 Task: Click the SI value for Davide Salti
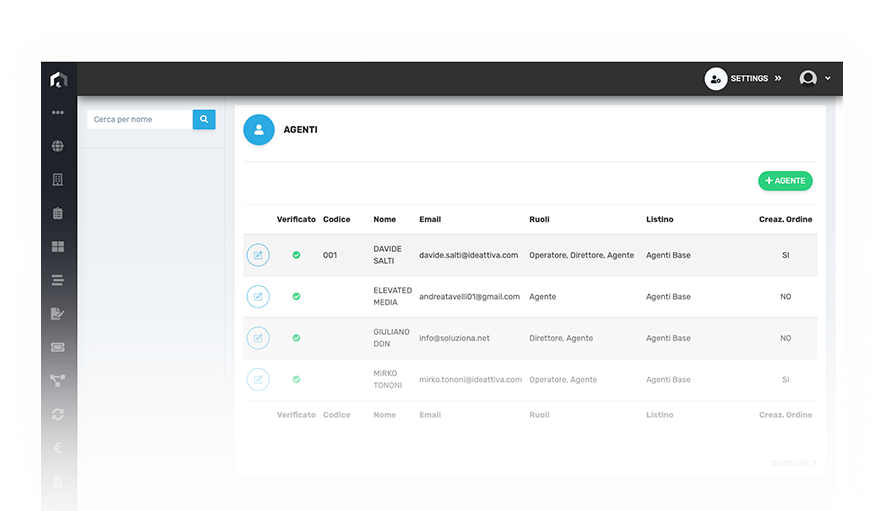point(785,256)
